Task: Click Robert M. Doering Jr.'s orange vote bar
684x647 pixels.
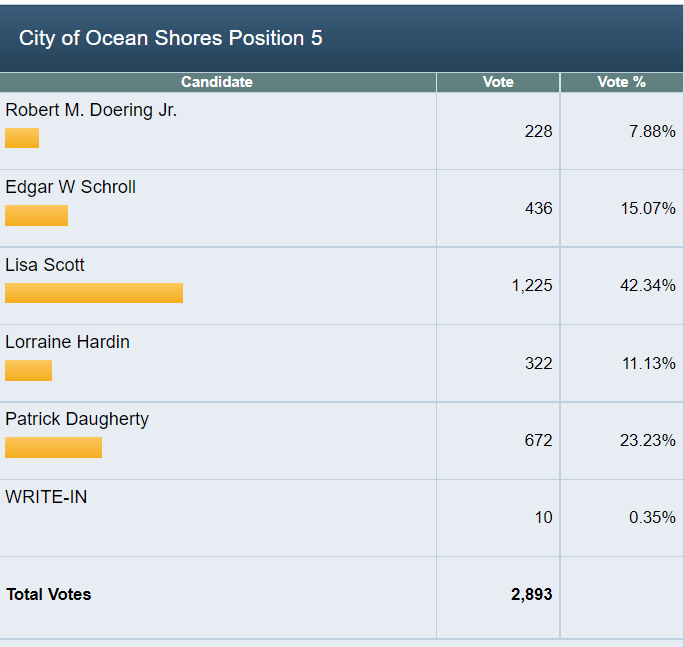Action: [22, 138]
